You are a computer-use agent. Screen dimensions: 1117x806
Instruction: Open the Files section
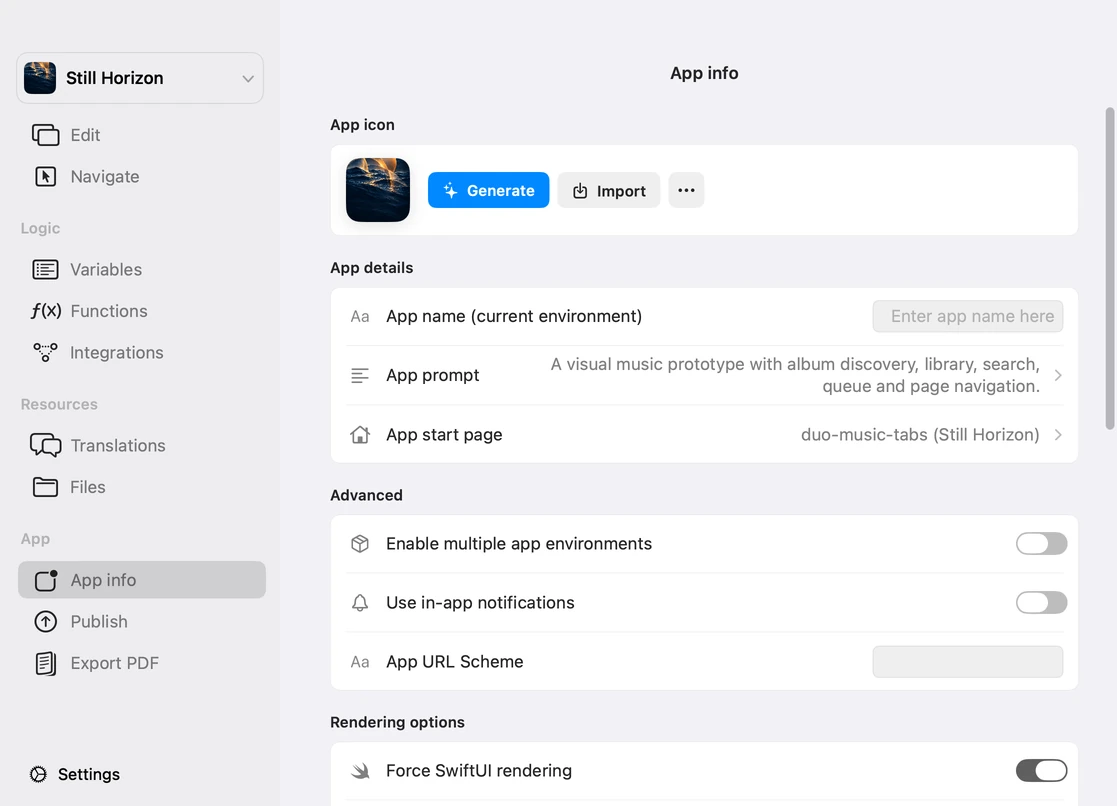click(x=142, y=487)
